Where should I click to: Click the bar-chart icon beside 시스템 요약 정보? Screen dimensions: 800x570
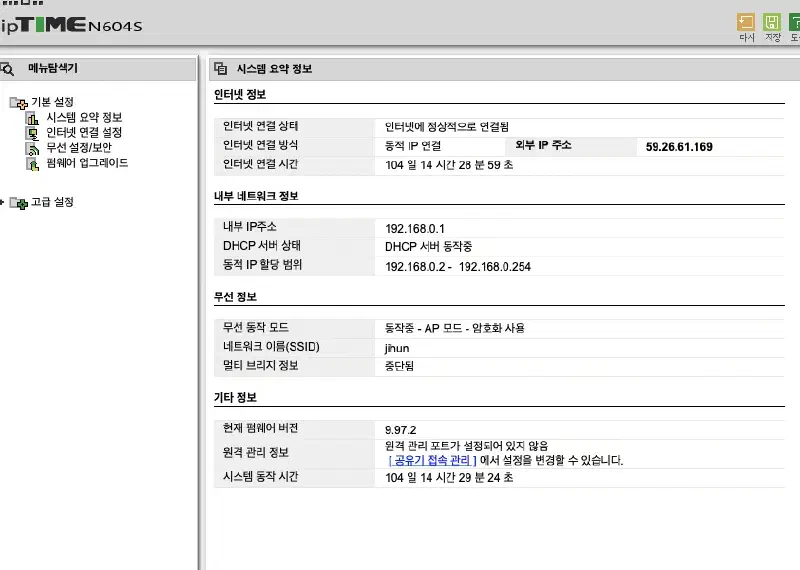[x=32, y=118]
